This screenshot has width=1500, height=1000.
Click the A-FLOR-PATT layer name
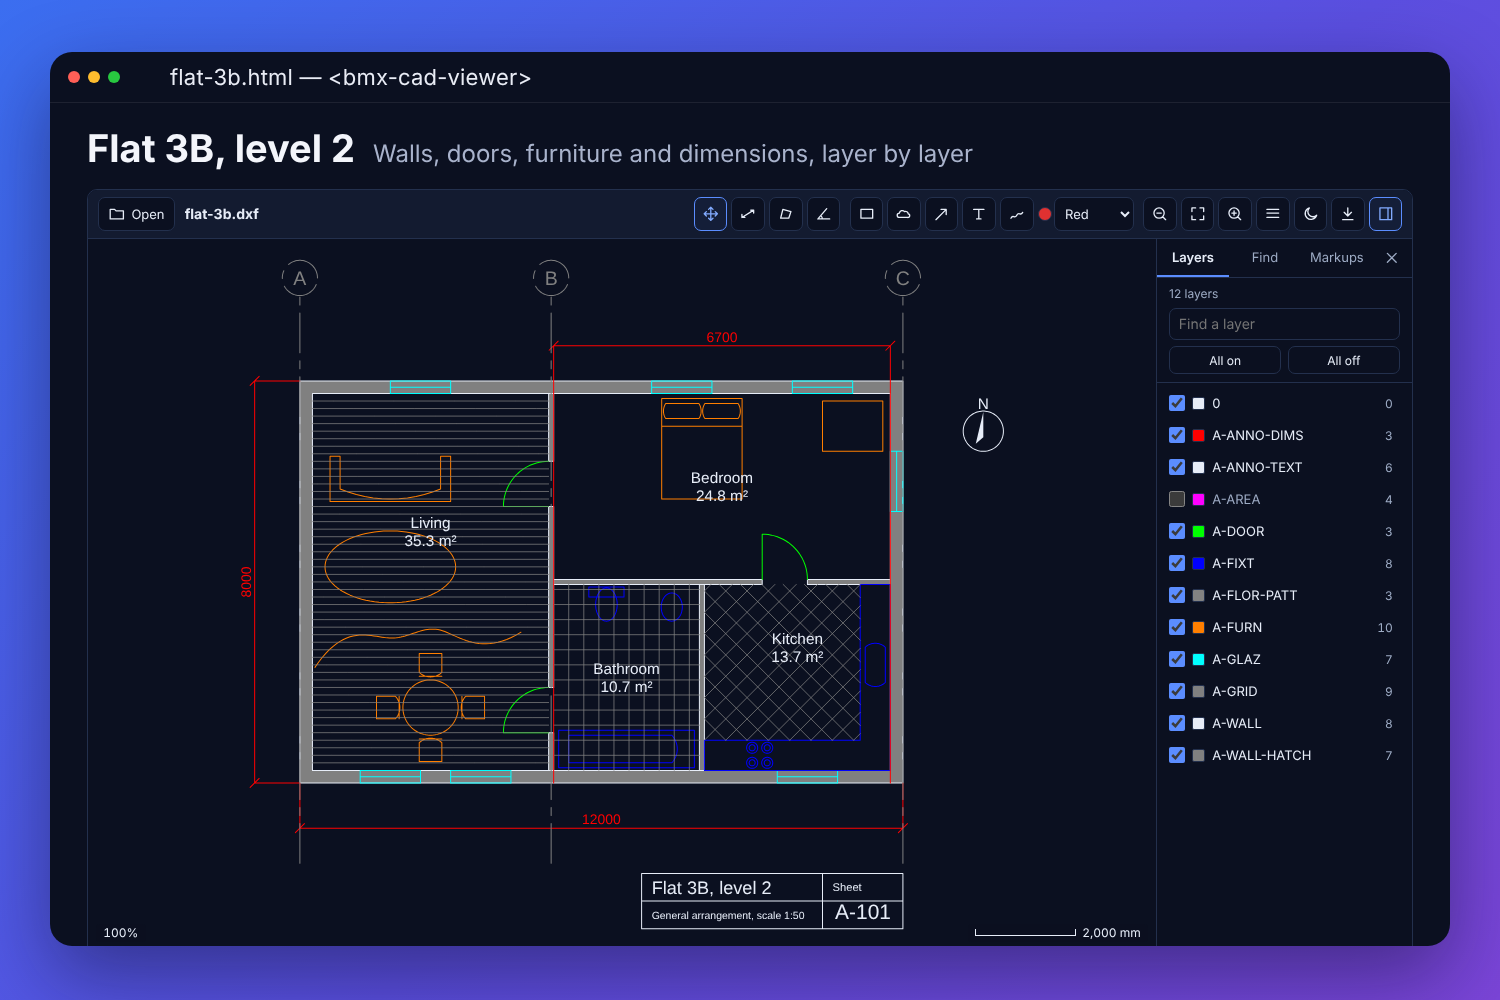(x=1255, y=595)
